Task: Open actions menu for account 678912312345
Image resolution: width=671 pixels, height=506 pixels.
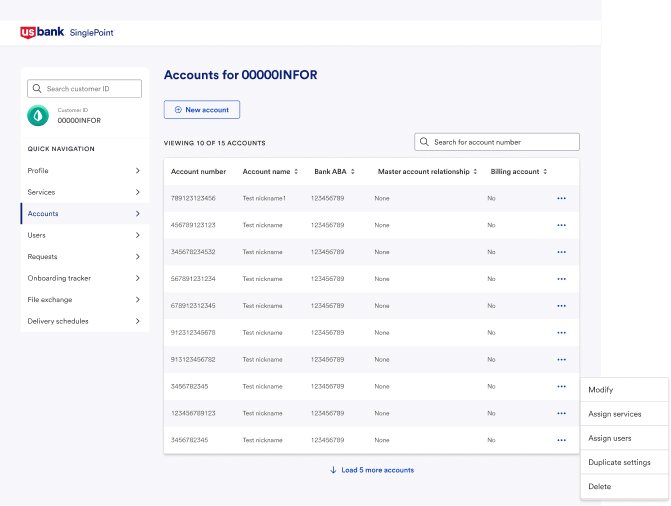Action: 561,306
